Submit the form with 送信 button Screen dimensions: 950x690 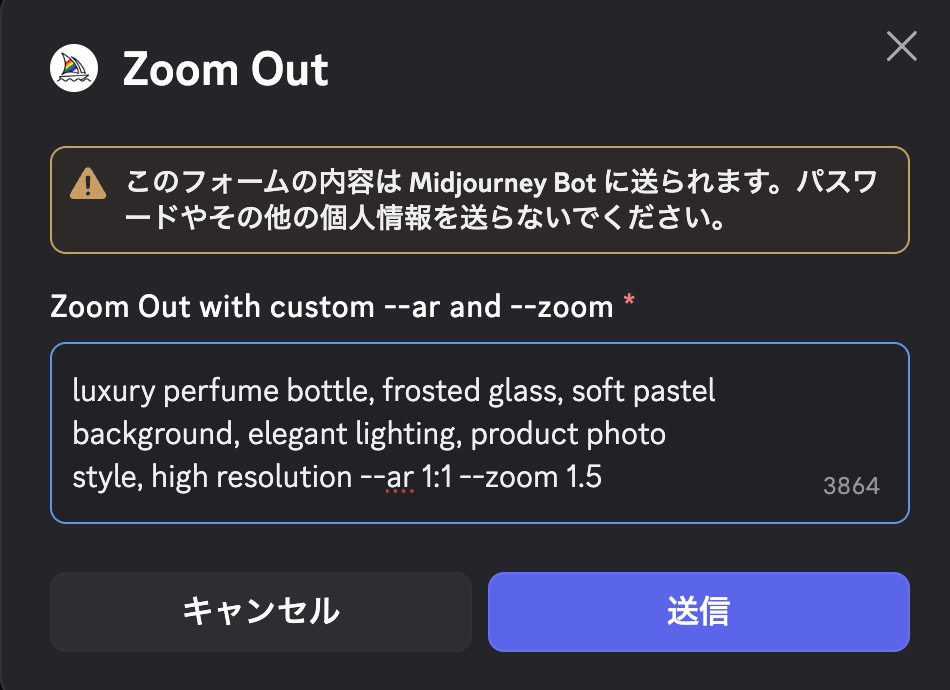tap(698, 612)
